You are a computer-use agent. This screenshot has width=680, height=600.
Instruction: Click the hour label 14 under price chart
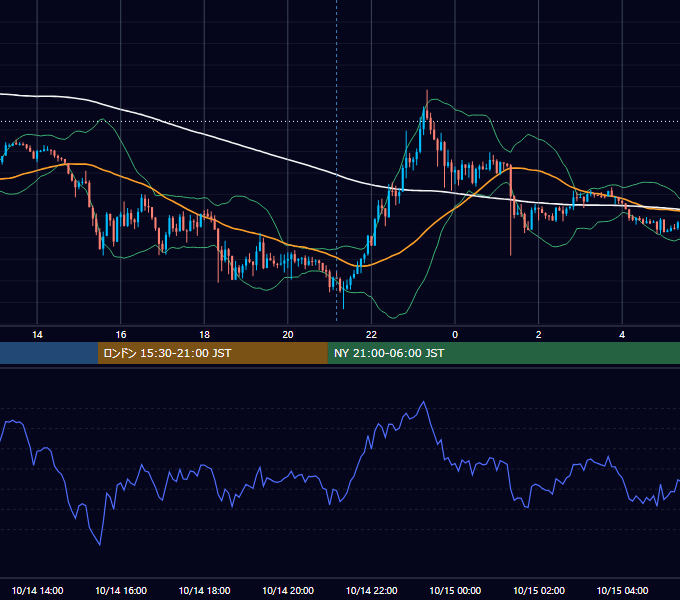(37, 335)
